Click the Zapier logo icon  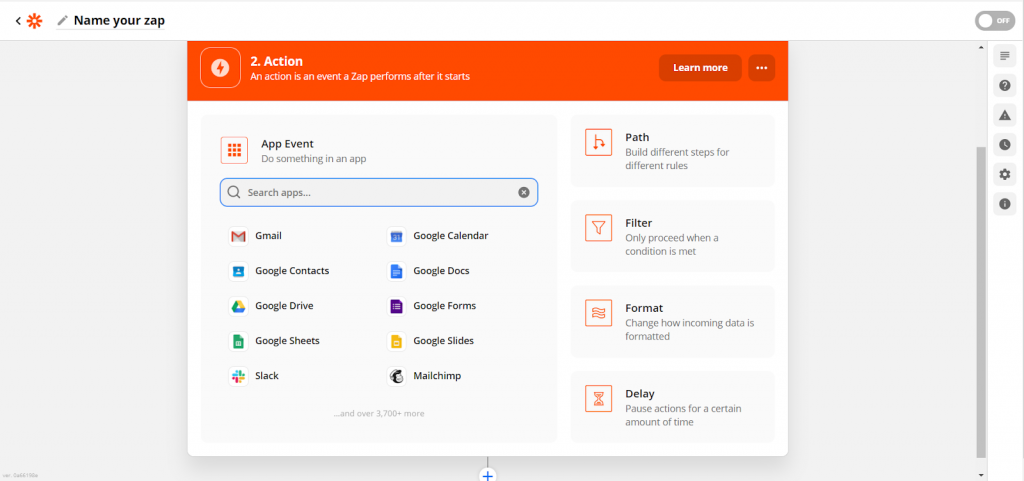(34, 21)
